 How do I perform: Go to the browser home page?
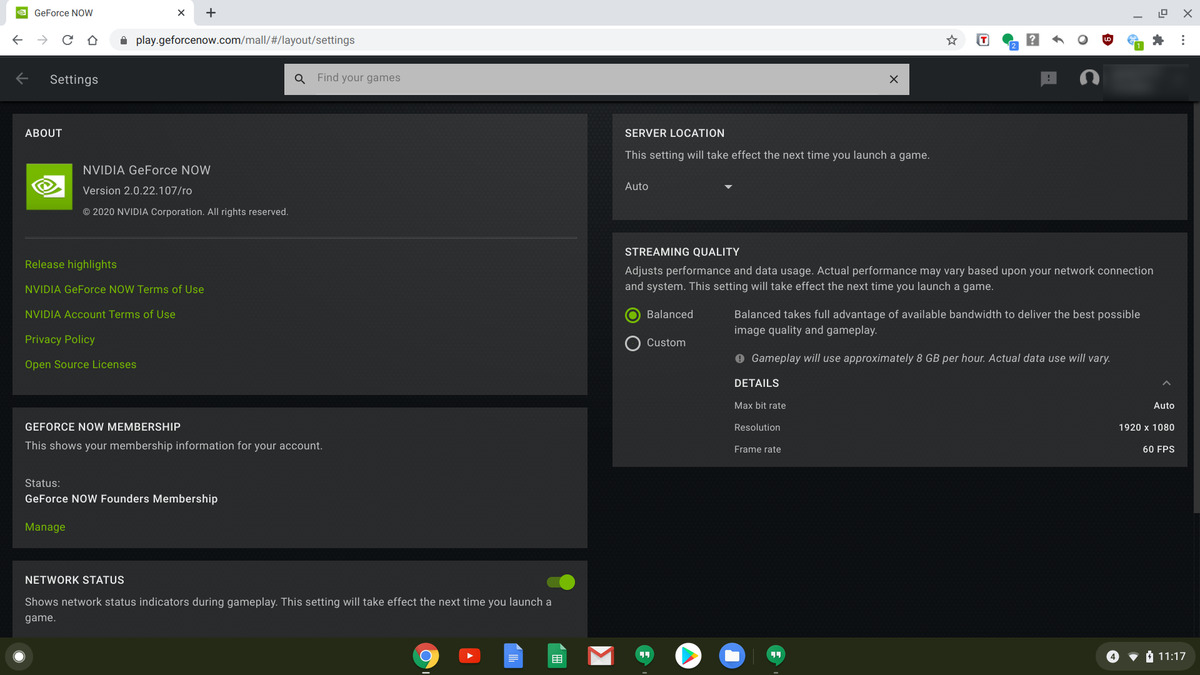click(92, 40)
